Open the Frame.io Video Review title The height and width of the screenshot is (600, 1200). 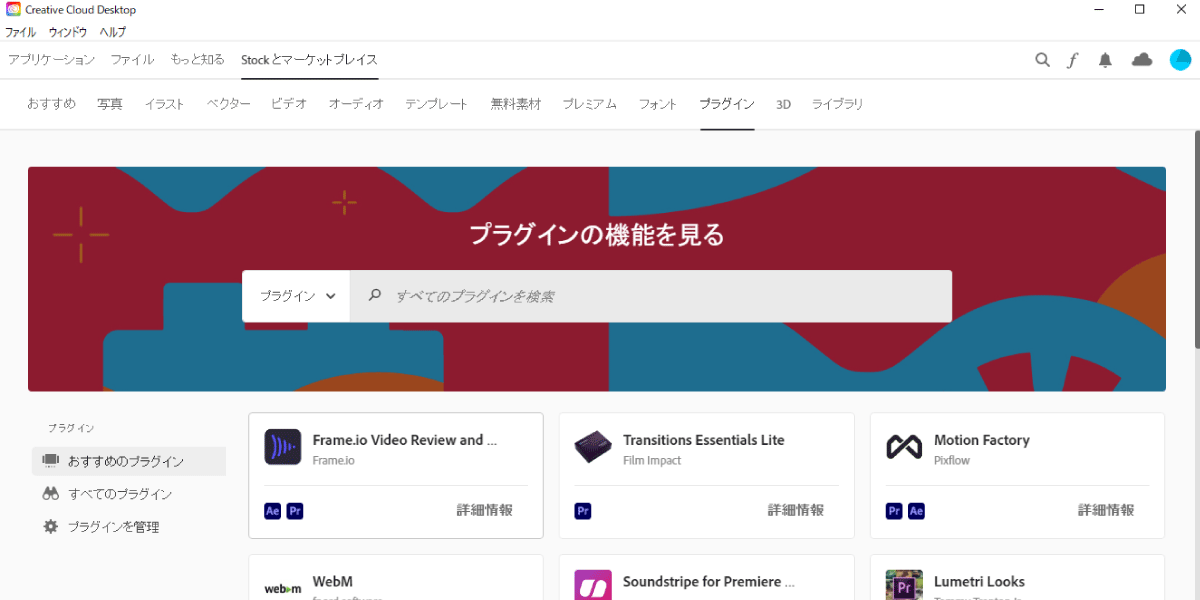click(x=405, y=440)
